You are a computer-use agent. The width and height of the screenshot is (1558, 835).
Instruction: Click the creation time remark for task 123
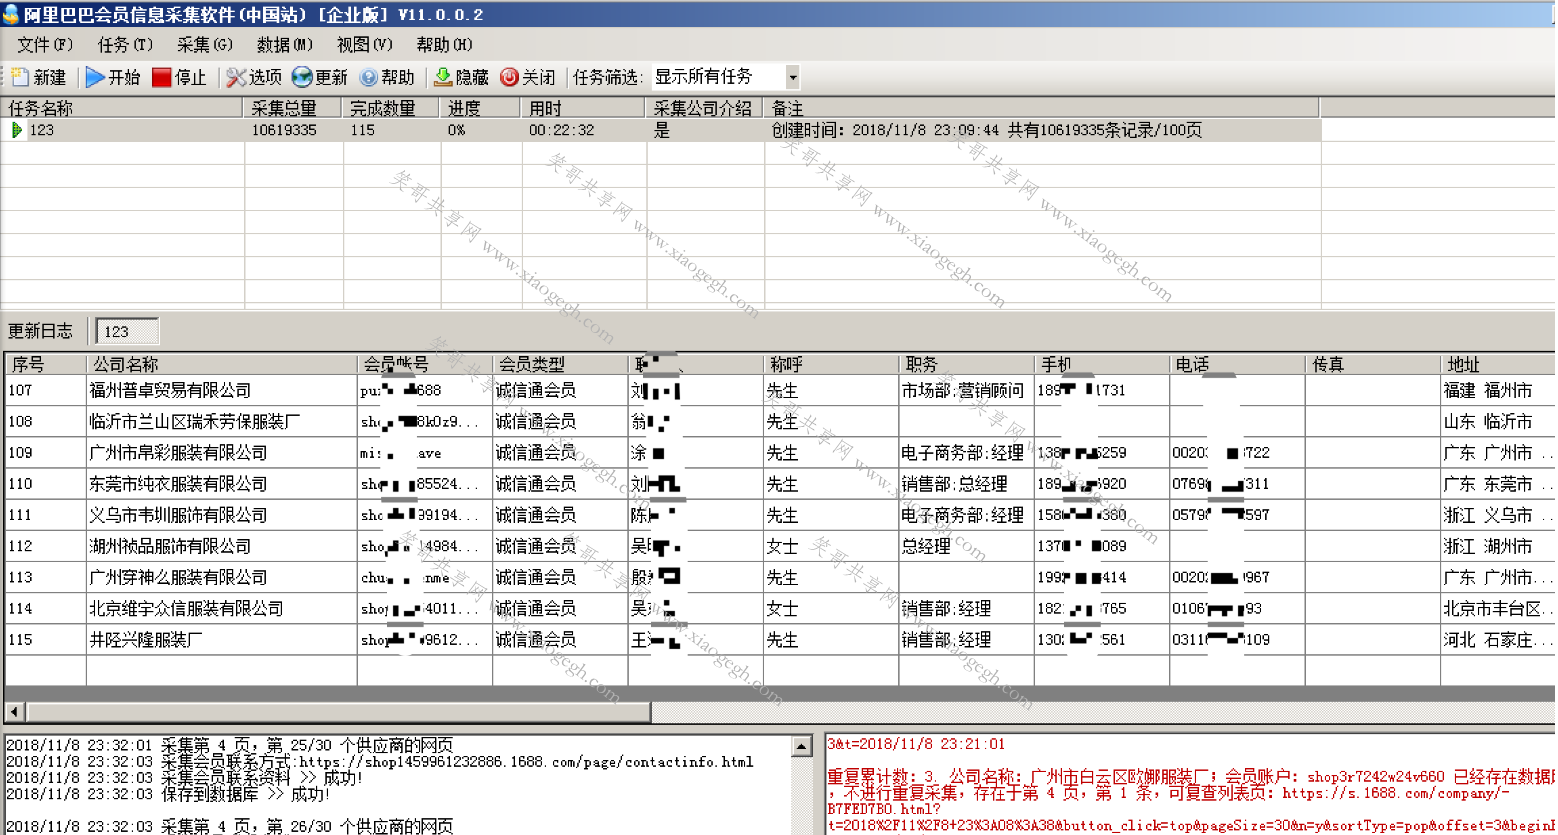pos(986,130)
